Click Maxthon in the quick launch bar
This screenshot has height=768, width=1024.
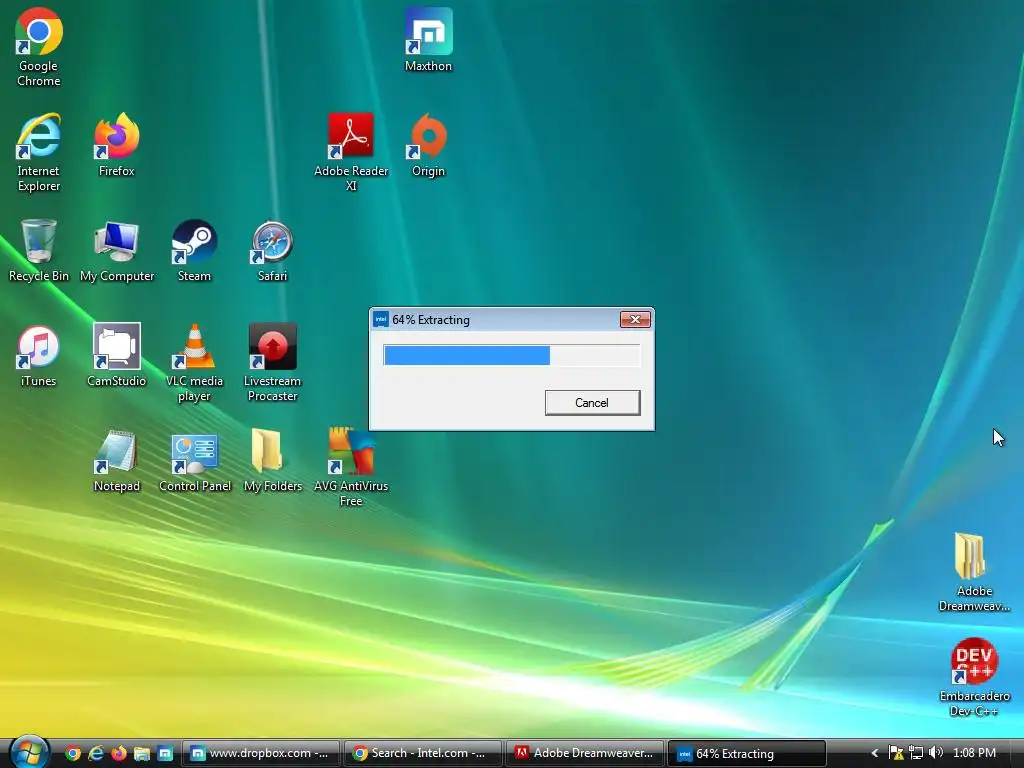click(165, 754)
